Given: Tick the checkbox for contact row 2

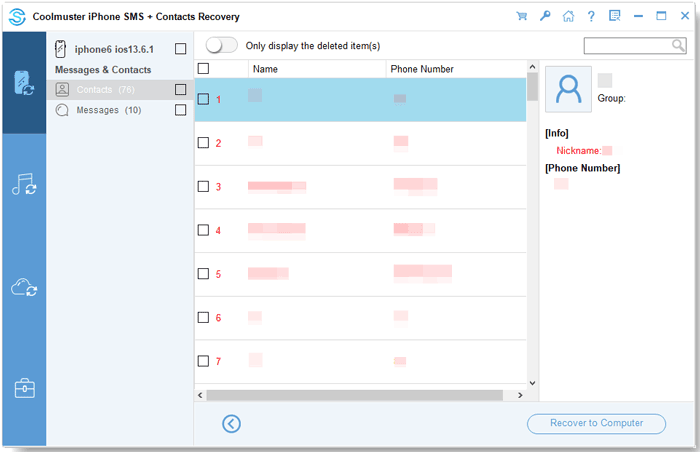Looking at the screenshot, I should tap(203, 142).
